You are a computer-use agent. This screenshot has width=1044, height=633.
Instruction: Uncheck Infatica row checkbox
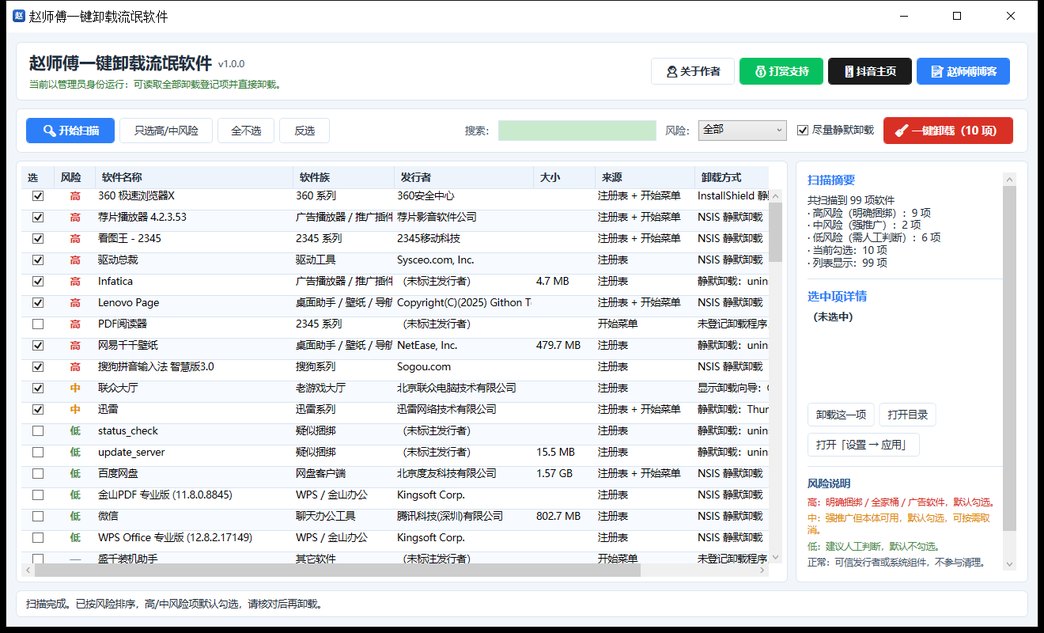[38, 281]
